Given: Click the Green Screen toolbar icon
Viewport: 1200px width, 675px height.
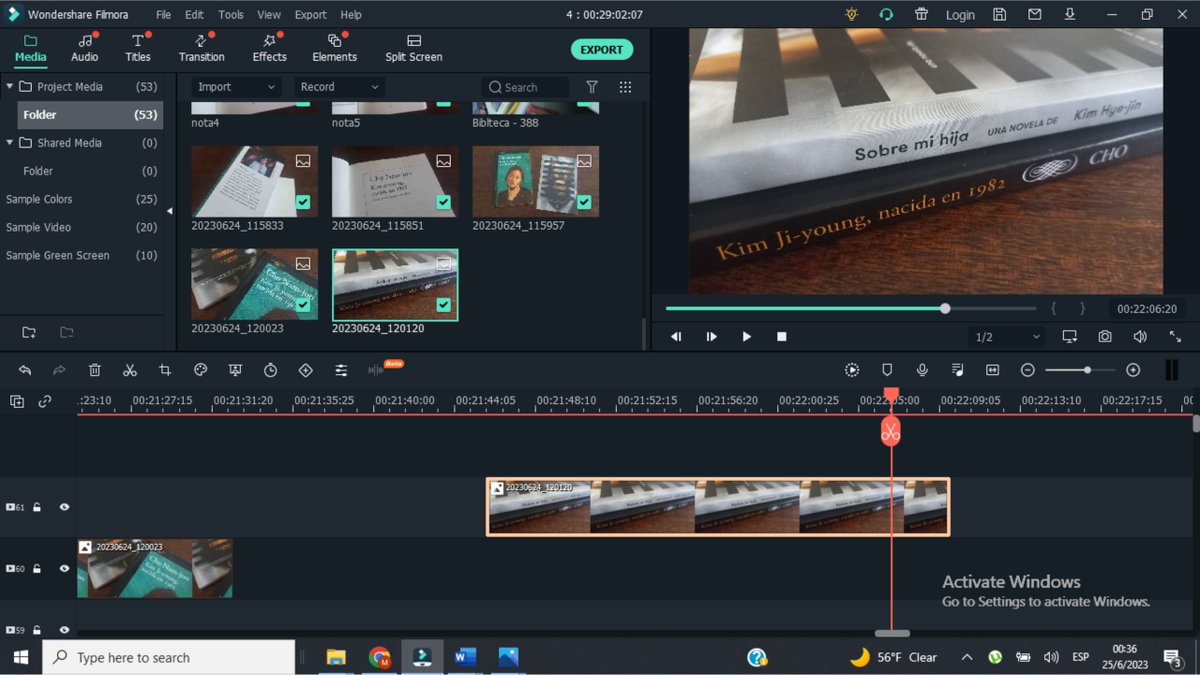Looking at the screenshot, I should [x=235, y=370].
